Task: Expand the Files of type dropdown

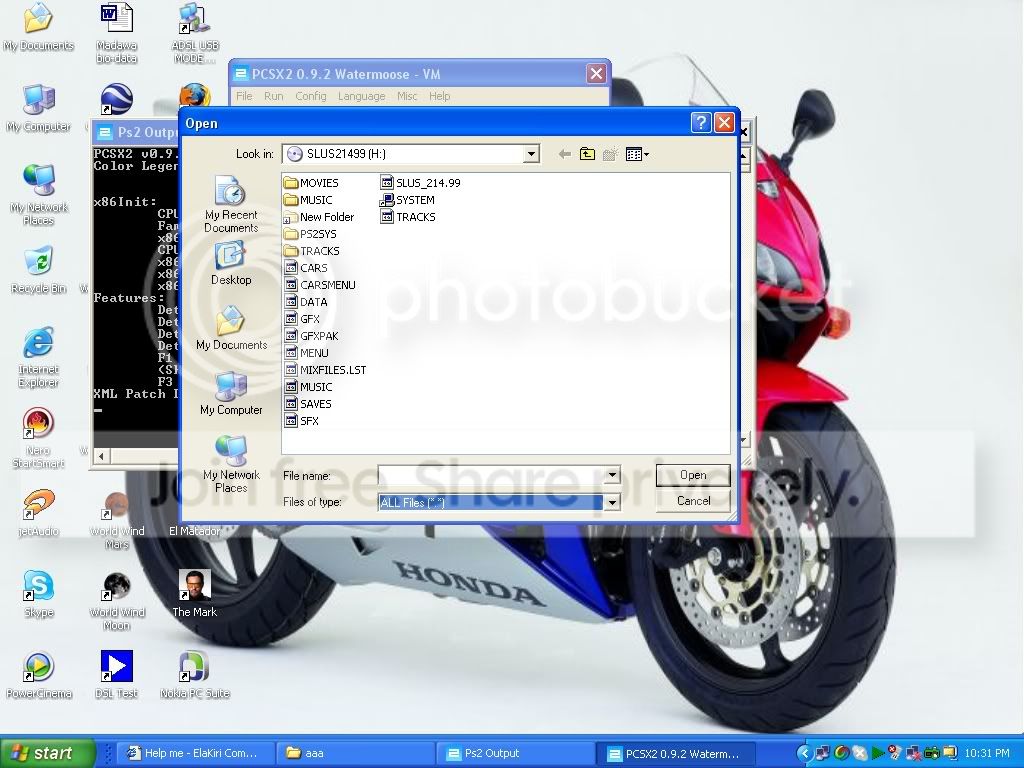Action: point(612,502)
